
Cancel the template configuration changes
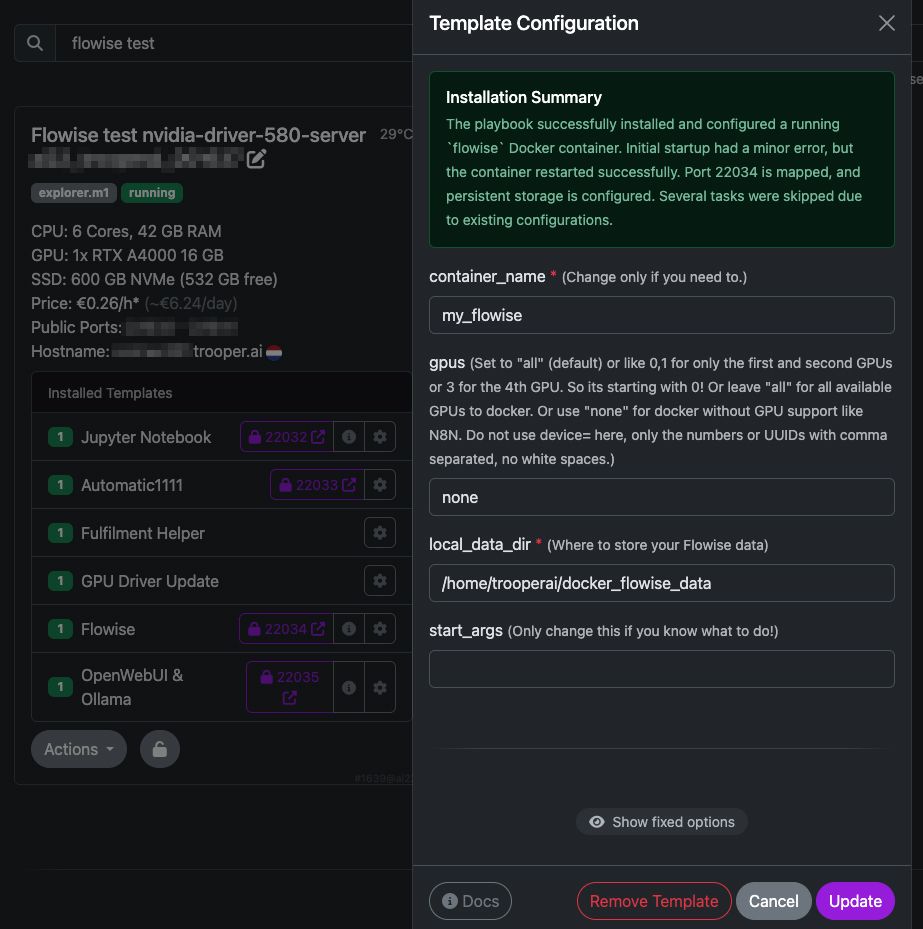tap(773, 900)
